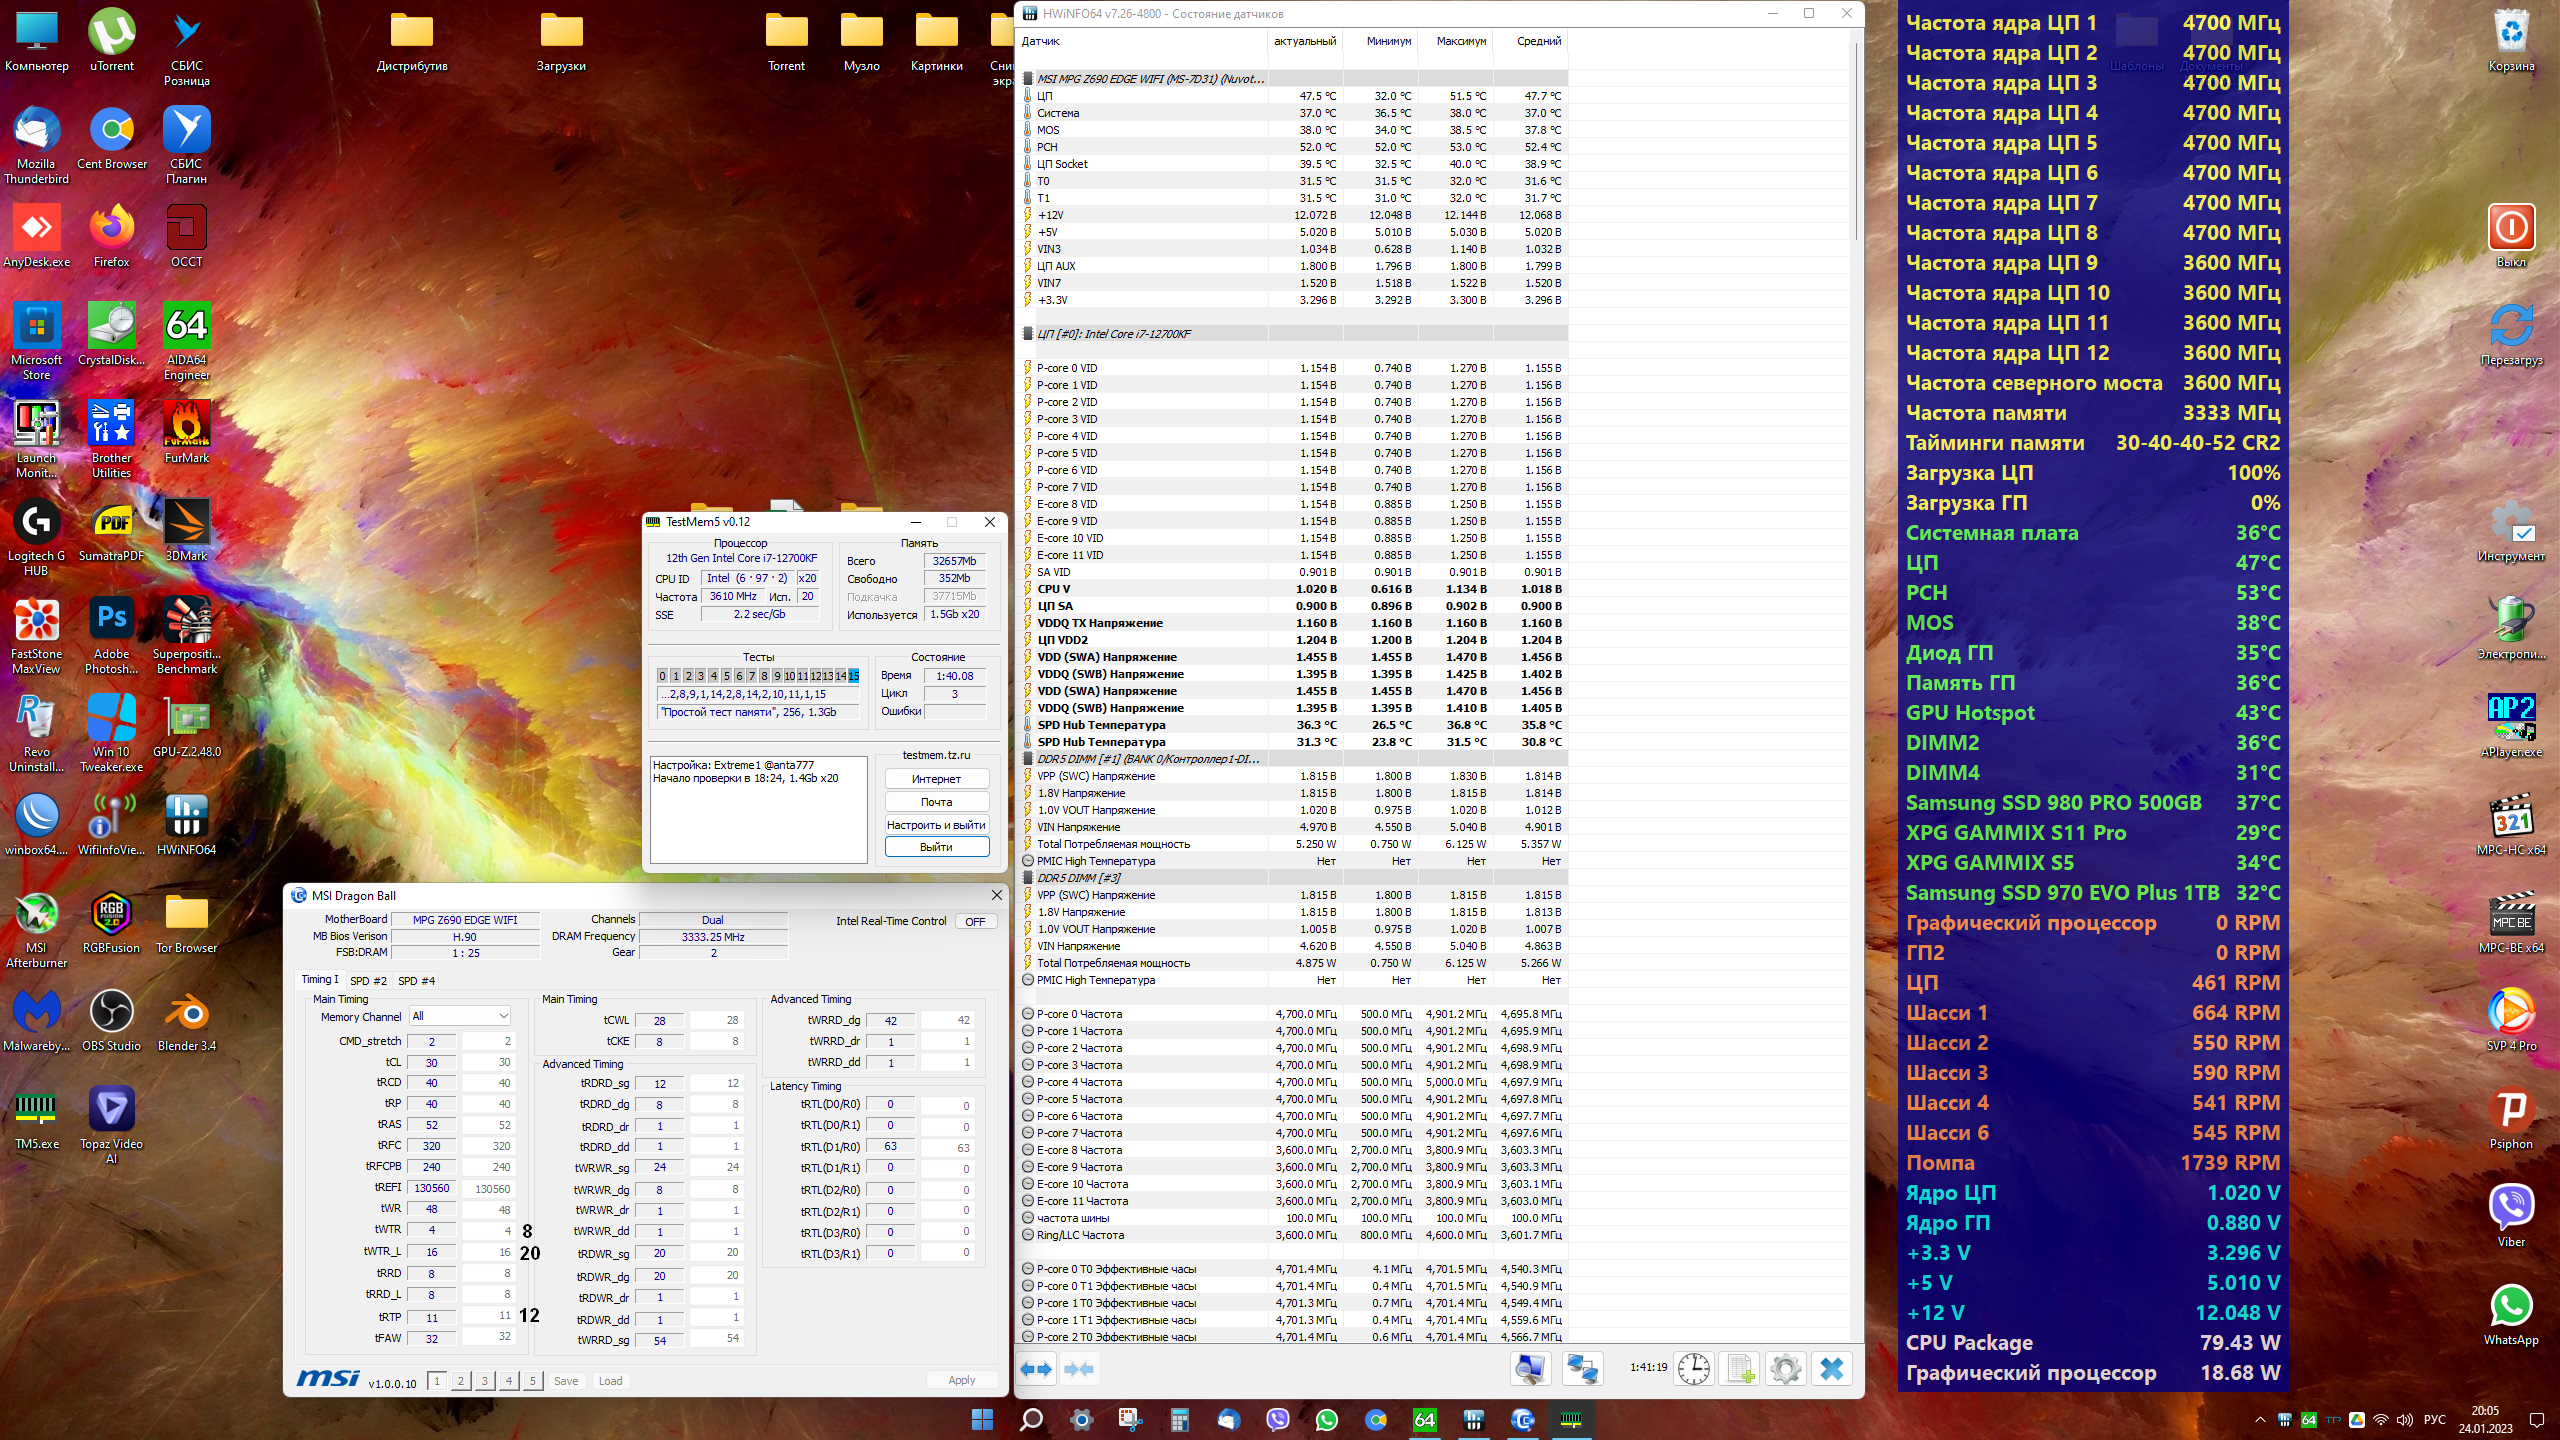The image size is (2560, 1440).
Task: Click HWiNFO blue X close sensors icon
Action: click(x=1831, y=1369)
